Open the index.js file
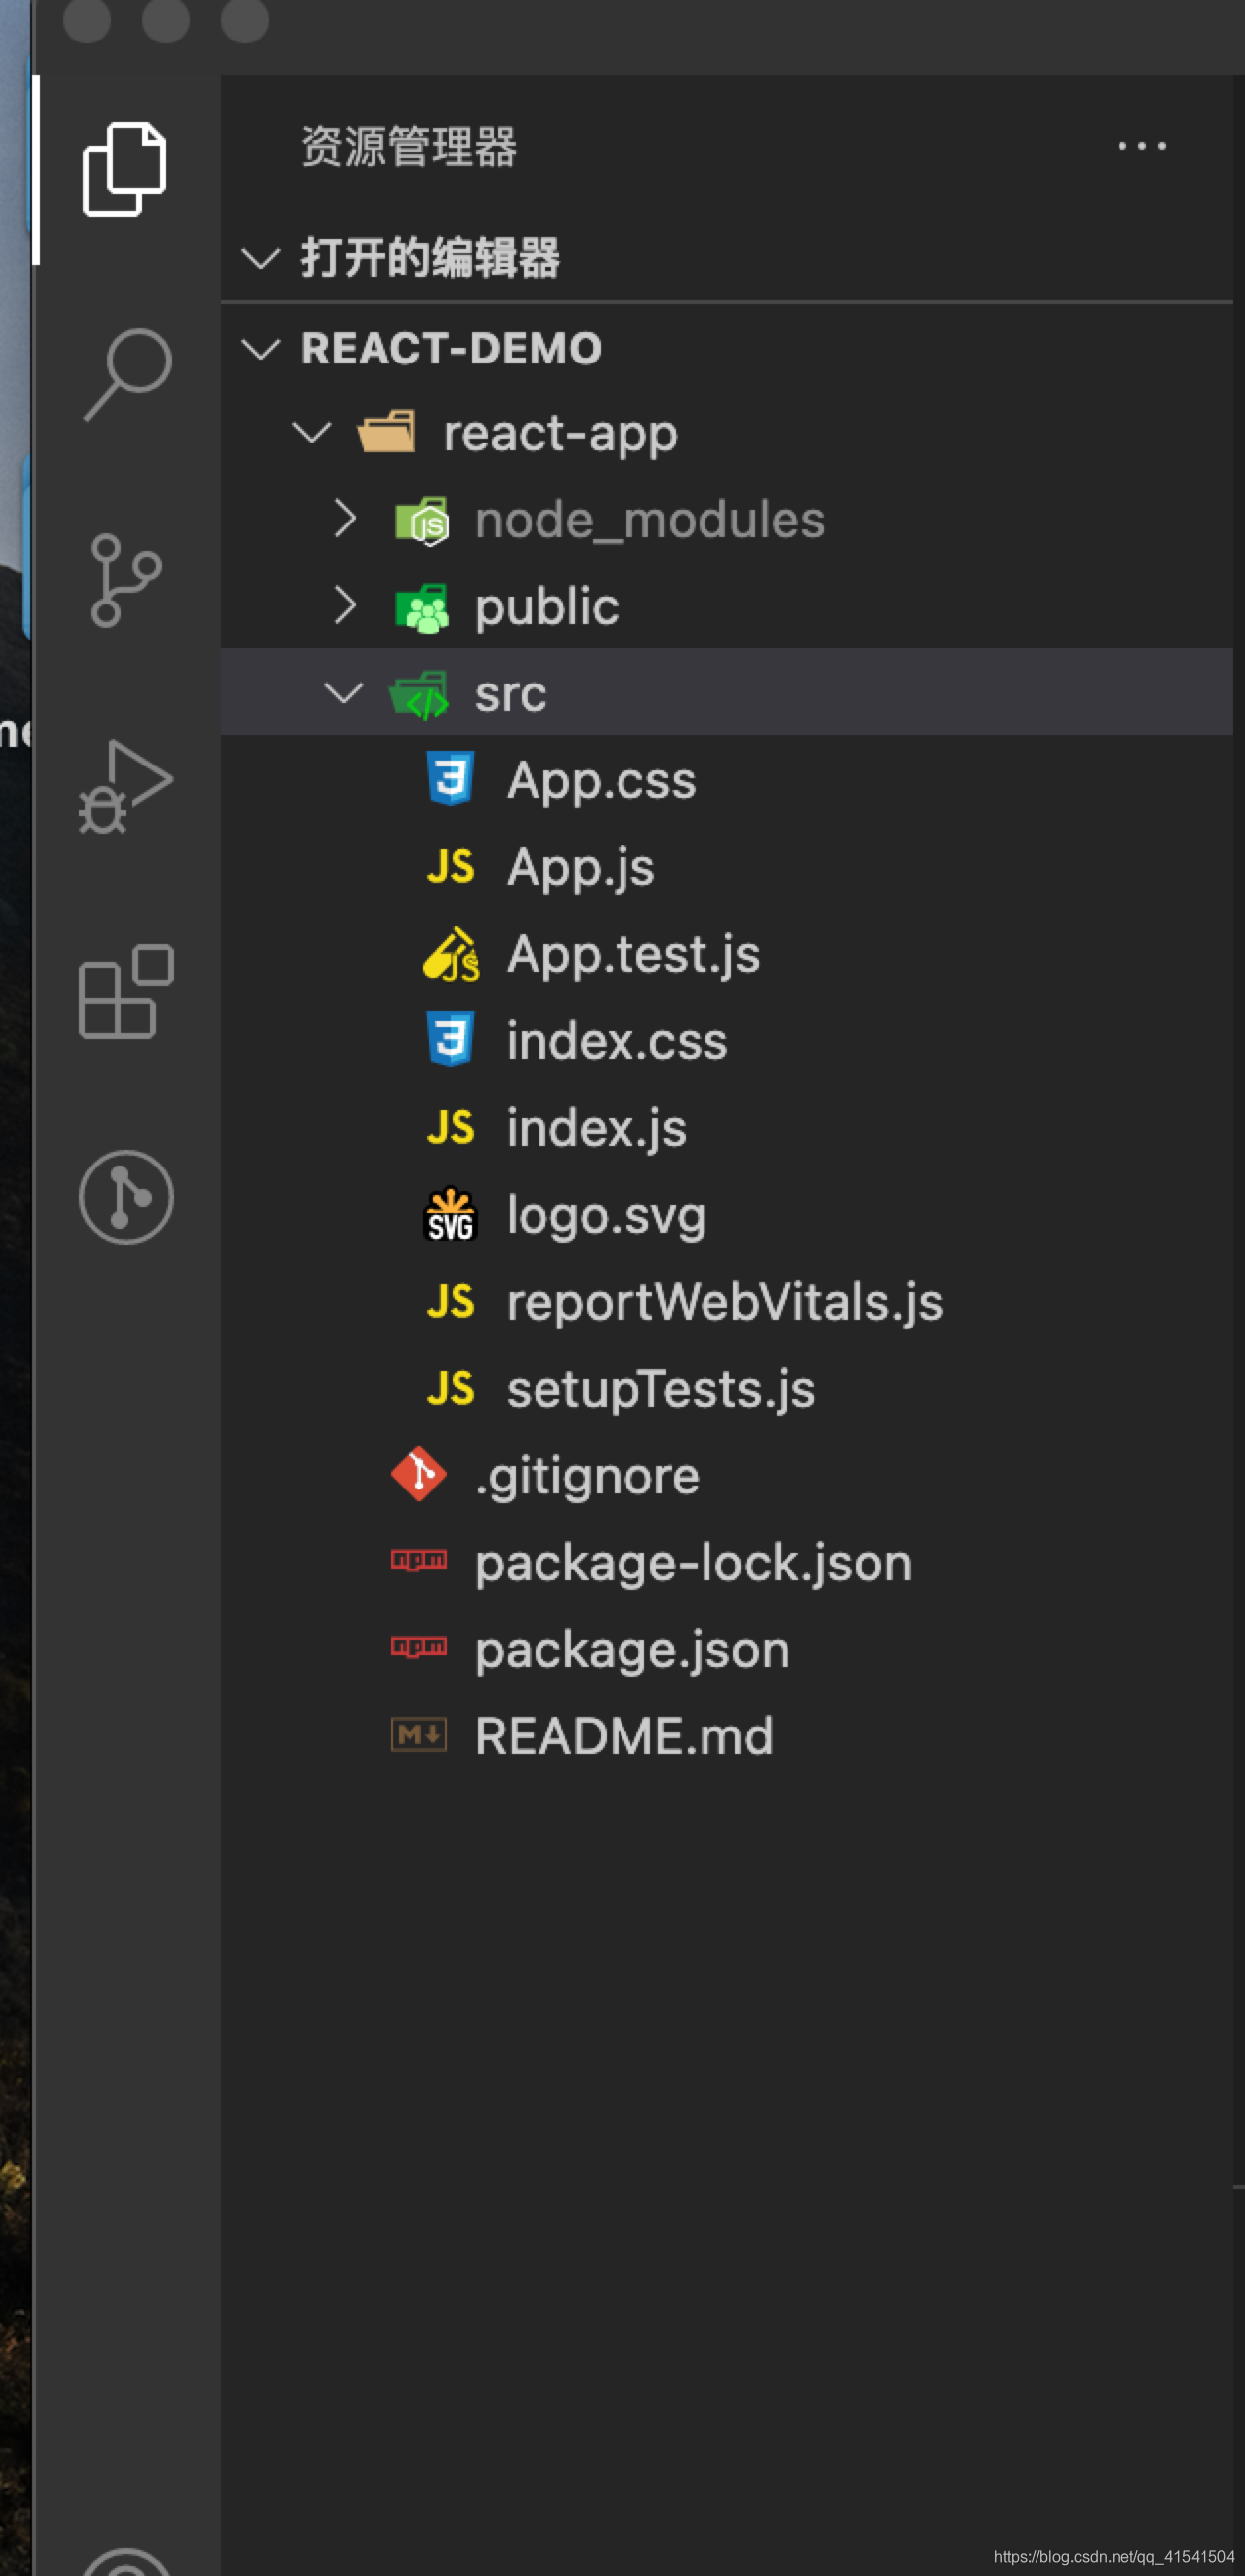Screen dimensions: 1245x2576 pos(596,1128)
